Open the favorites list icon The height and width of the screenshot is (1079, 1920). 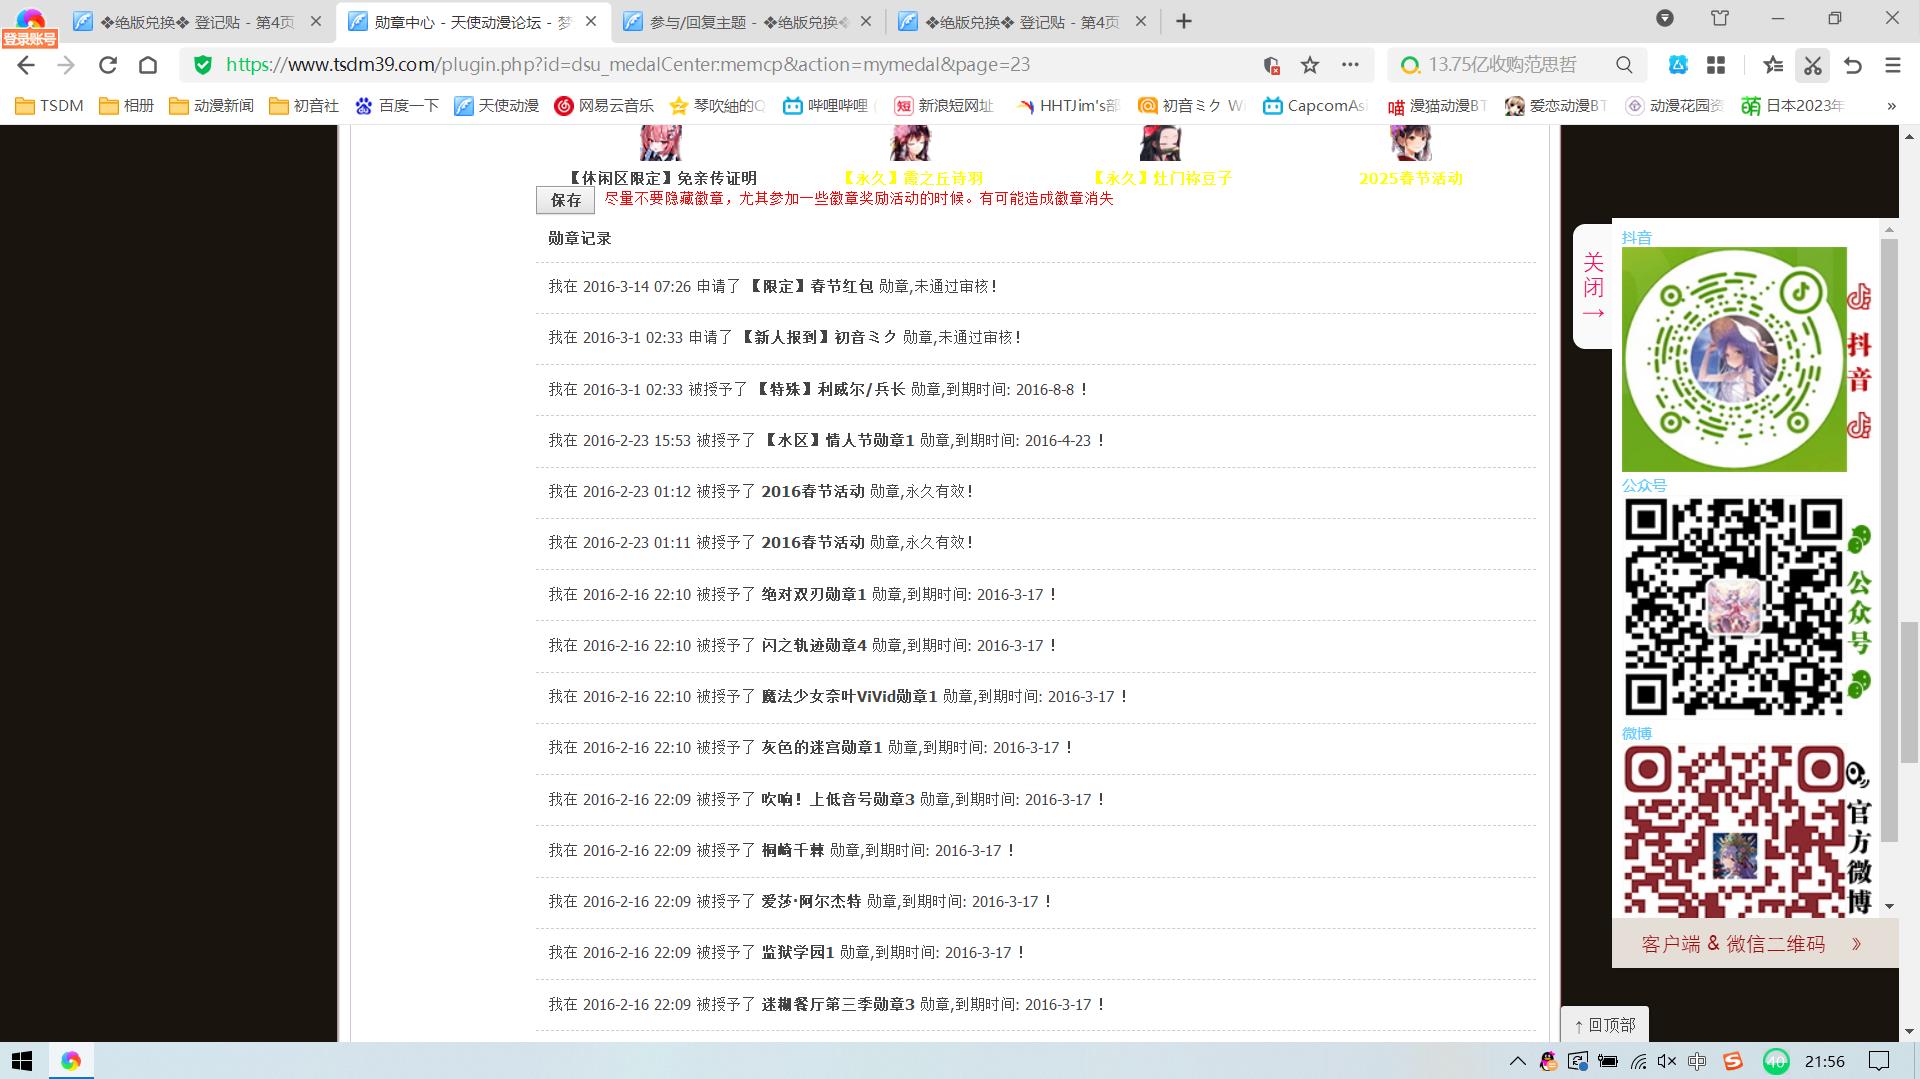[x=1773, y=65]
